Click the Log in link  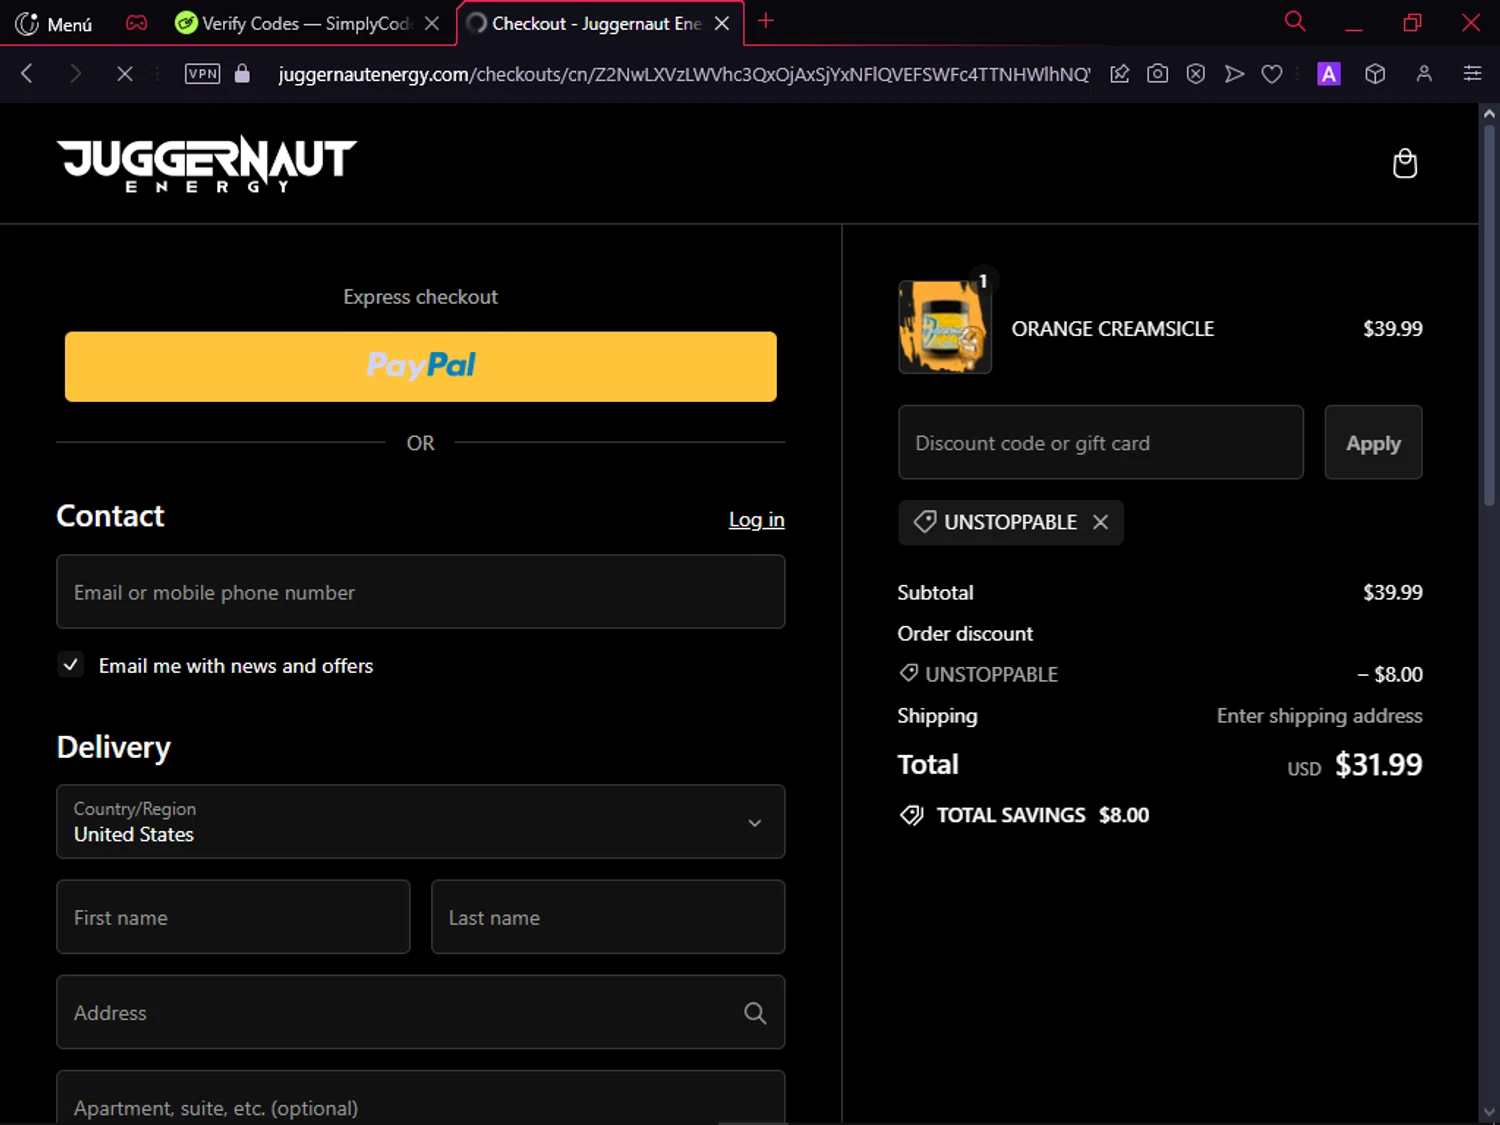tap(756, 520)
